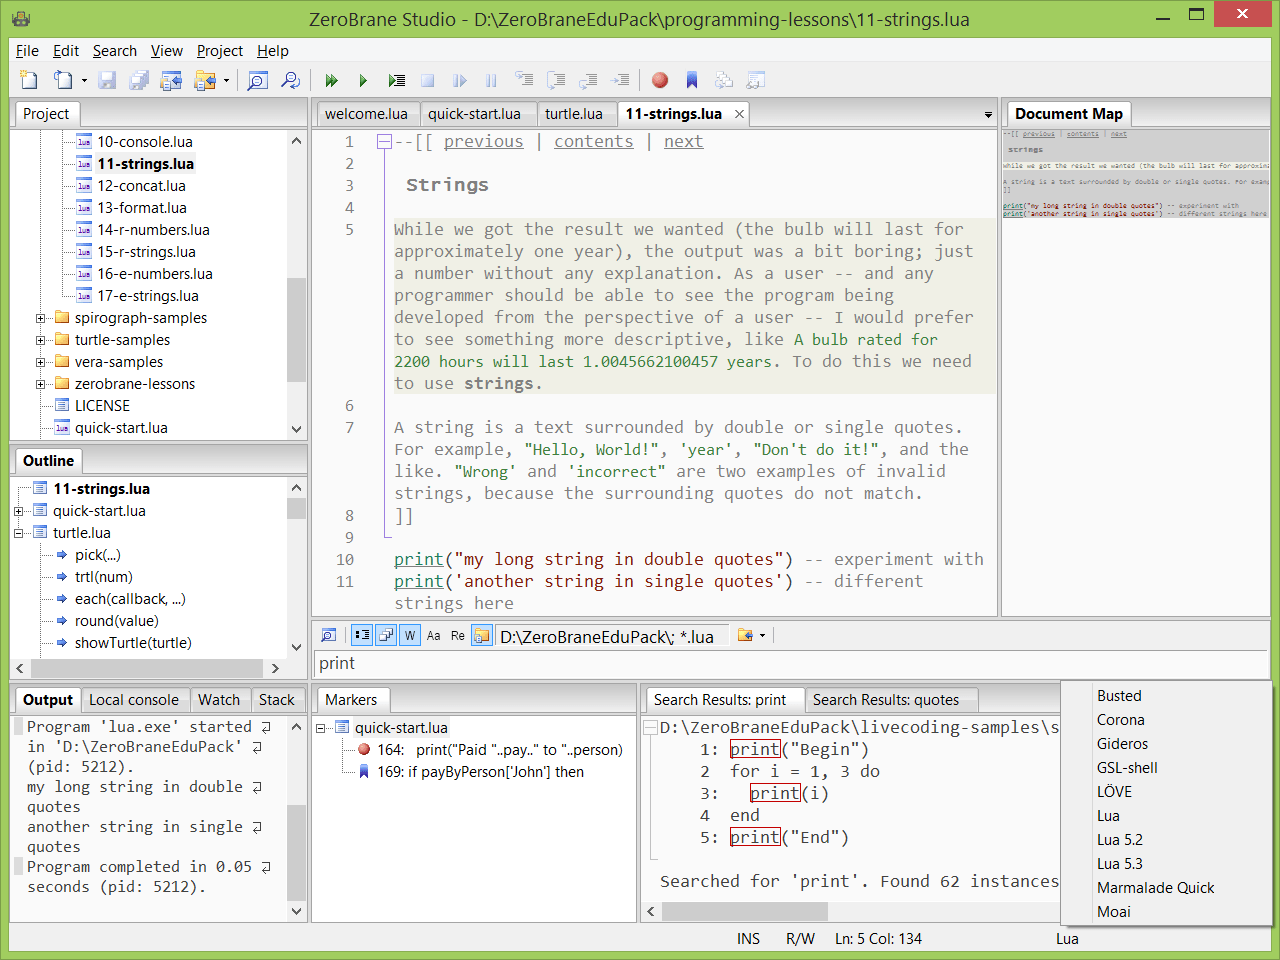Start debugging with the green Start icon
Screen dimensions: 1280x960
click(x=363, y=80)
